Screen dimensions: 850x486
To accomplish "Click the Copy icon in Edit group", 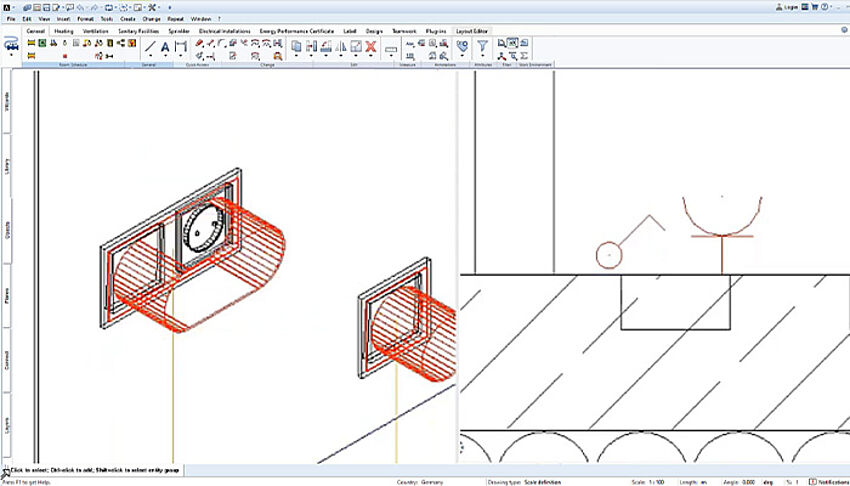I will (x=297, y=46).
